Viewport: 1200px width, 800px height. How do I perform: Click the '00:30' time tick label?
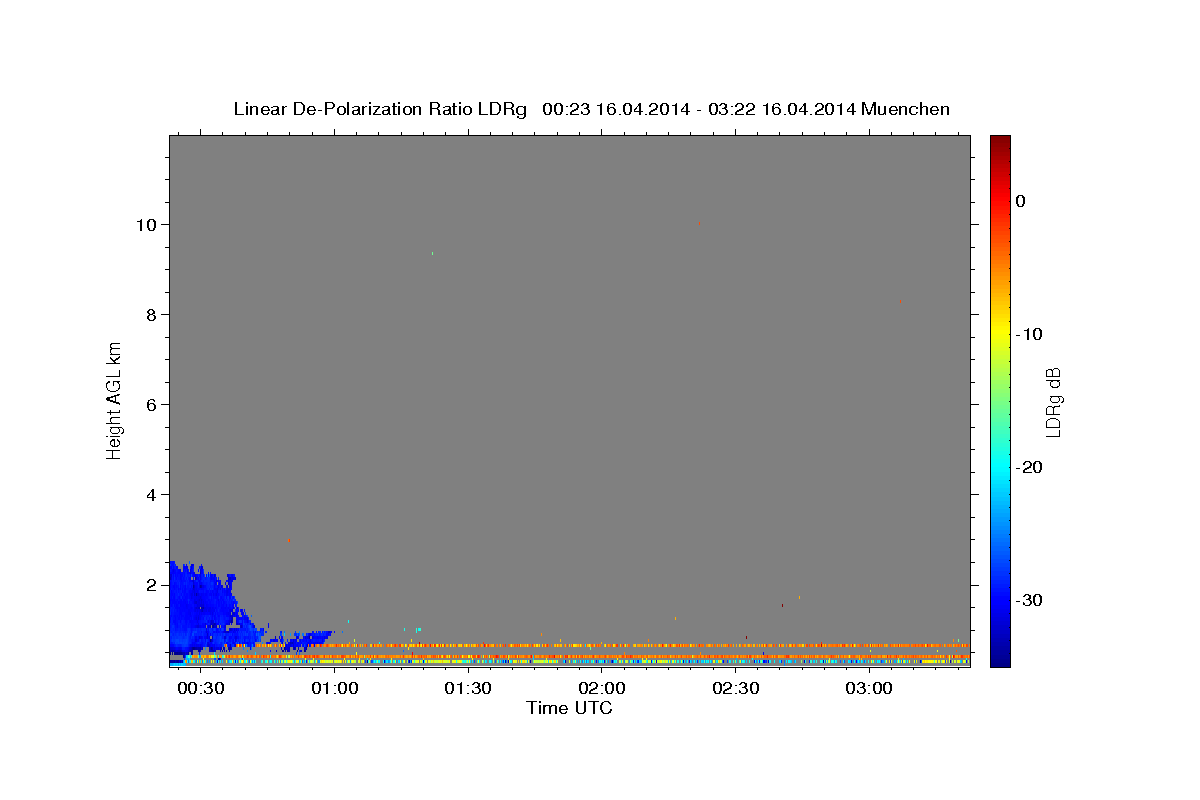pyautogui.click(x=201, y=689)
